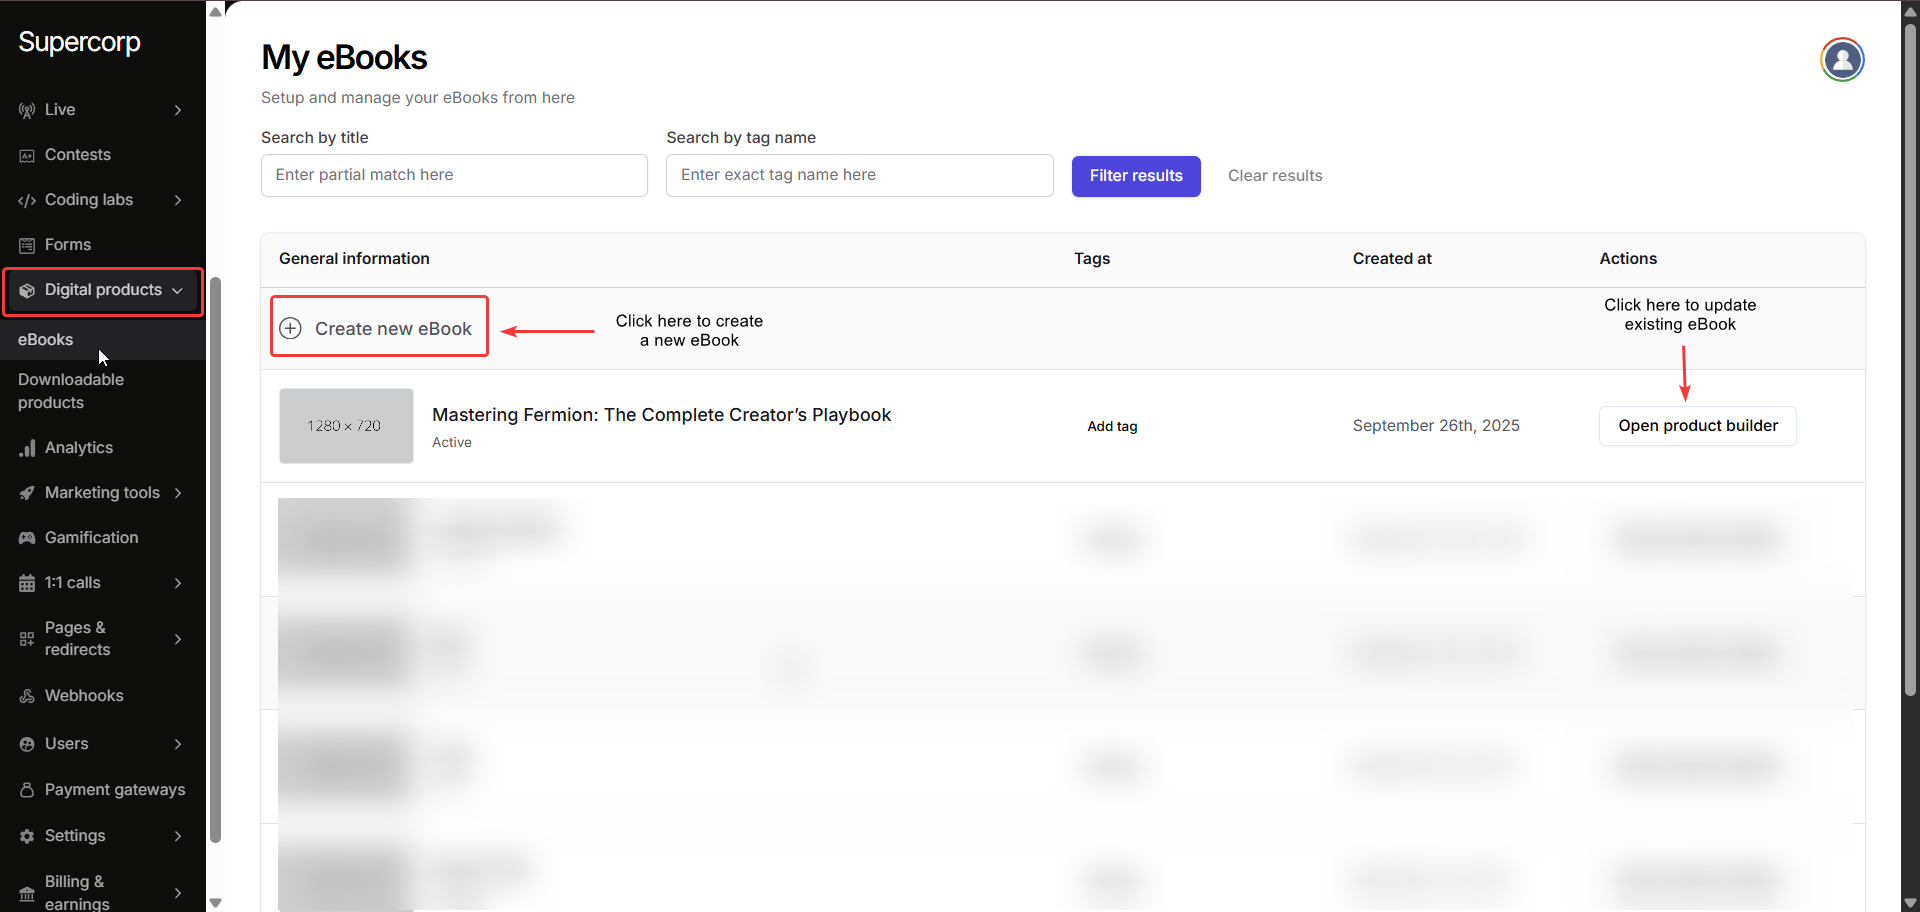Viewport: 1920px width, 912px height.
Task: Open Downloadable products menu item
Action: tap(71, 391)
